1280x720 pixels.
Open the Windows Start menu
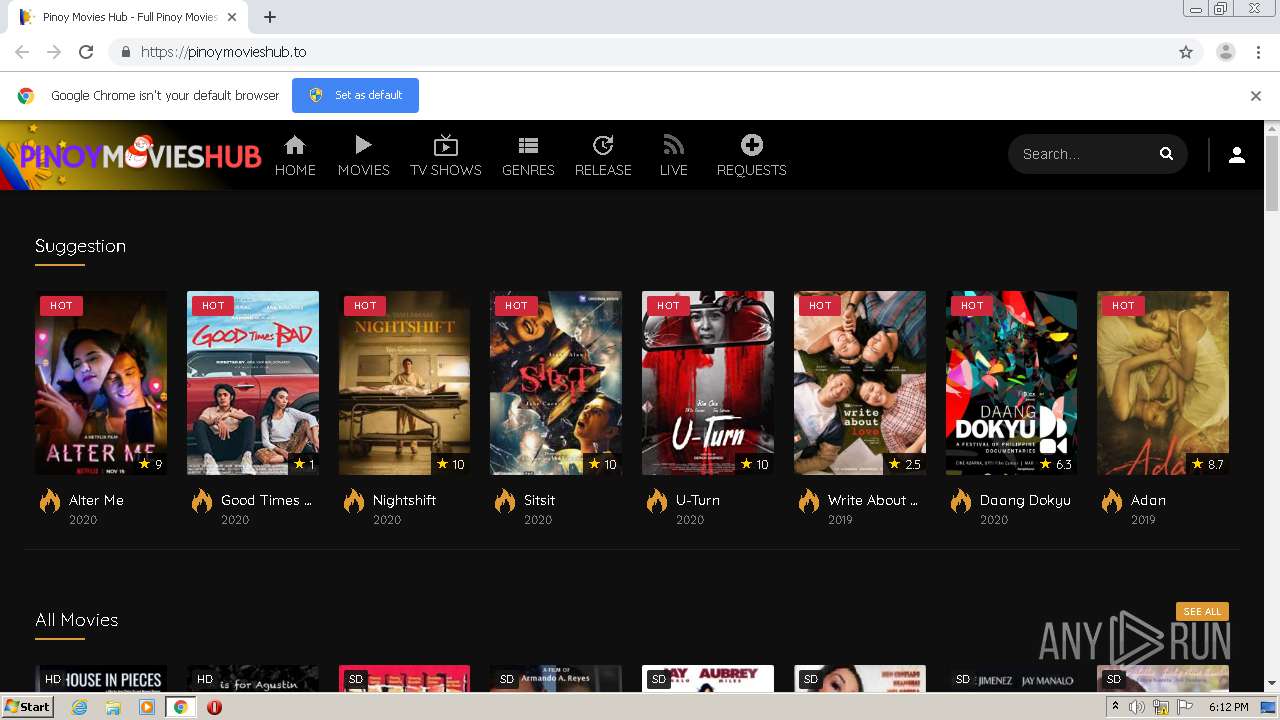[x=28, y=707]
